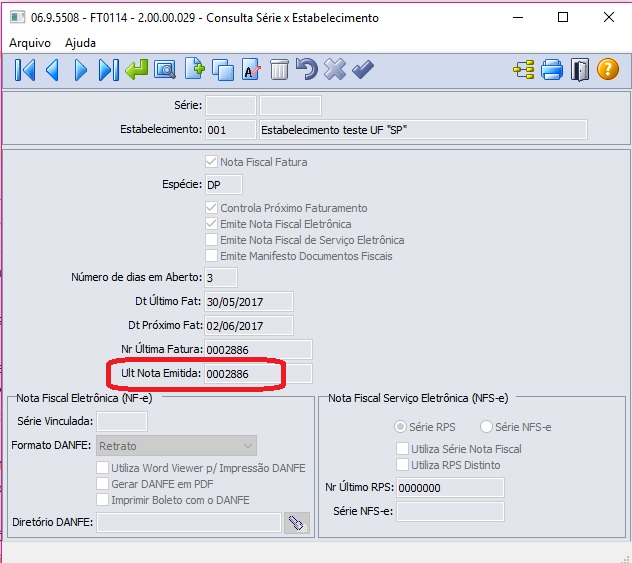The width and height of the screenshot is (632, 563).
Task: Click the Diretório DANFE text field
Action: point(189,523)
